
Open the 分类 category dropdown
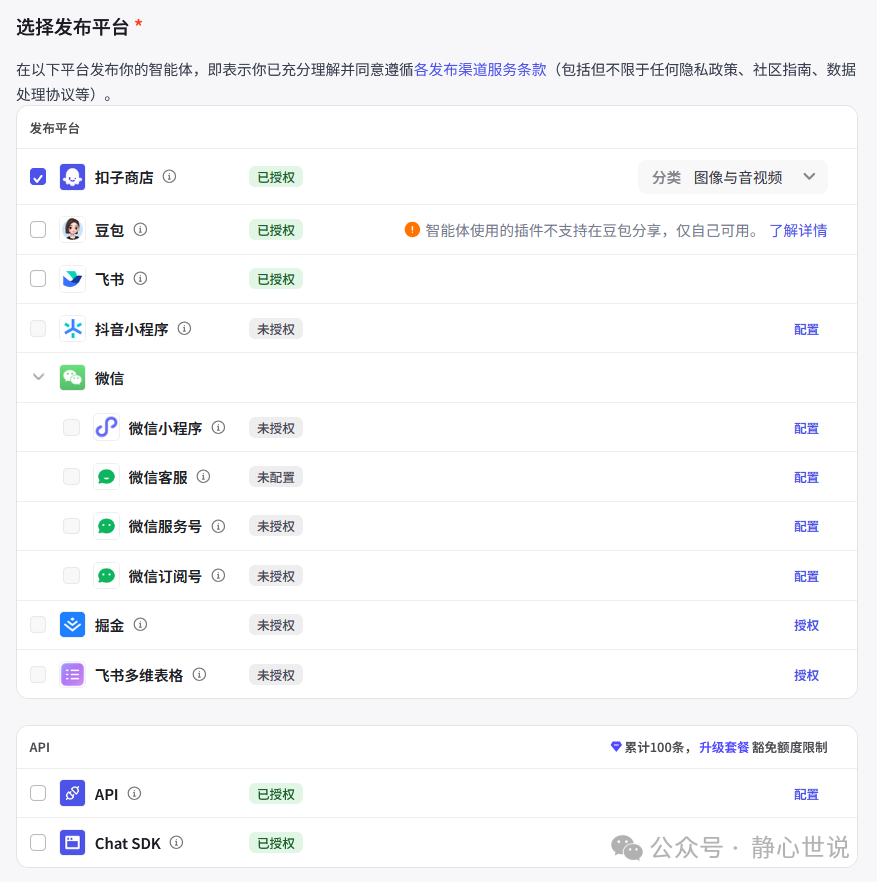733,176
